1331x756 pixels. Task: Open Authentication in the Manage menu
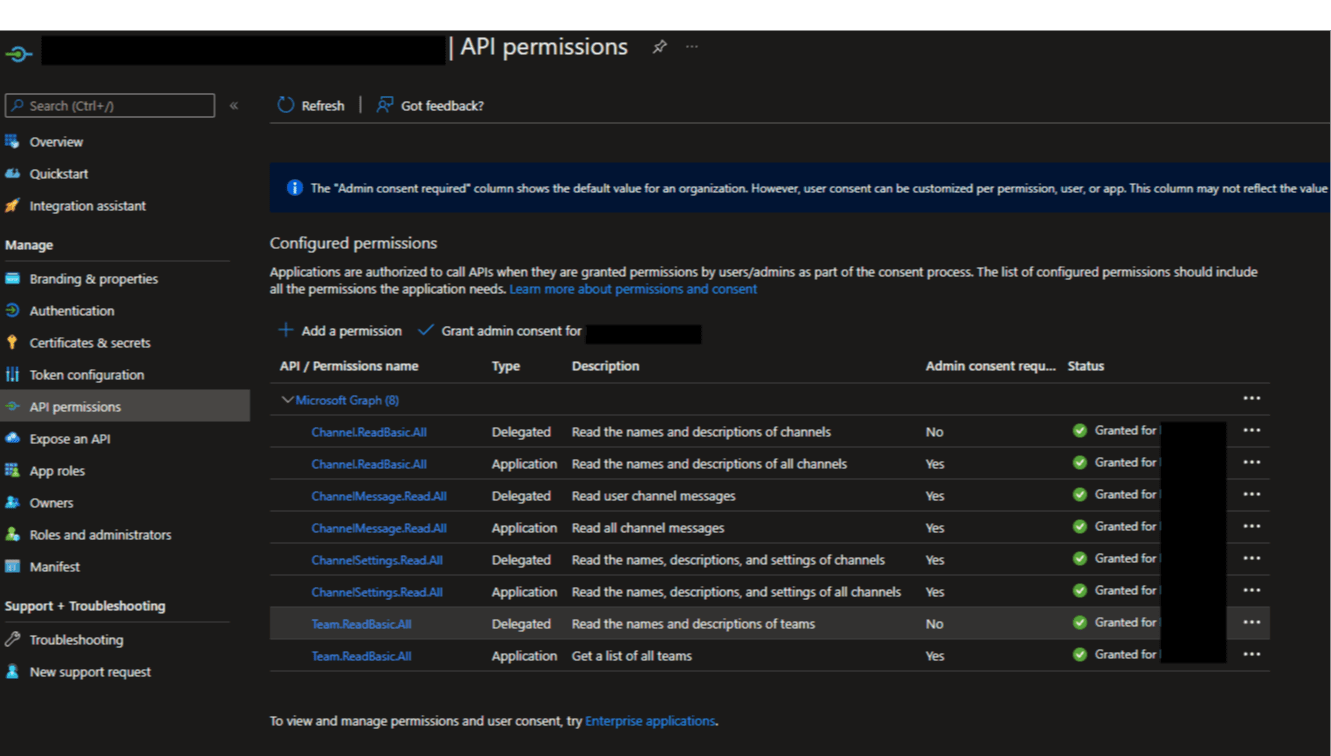pyautogui.click(x=71, y=311)
